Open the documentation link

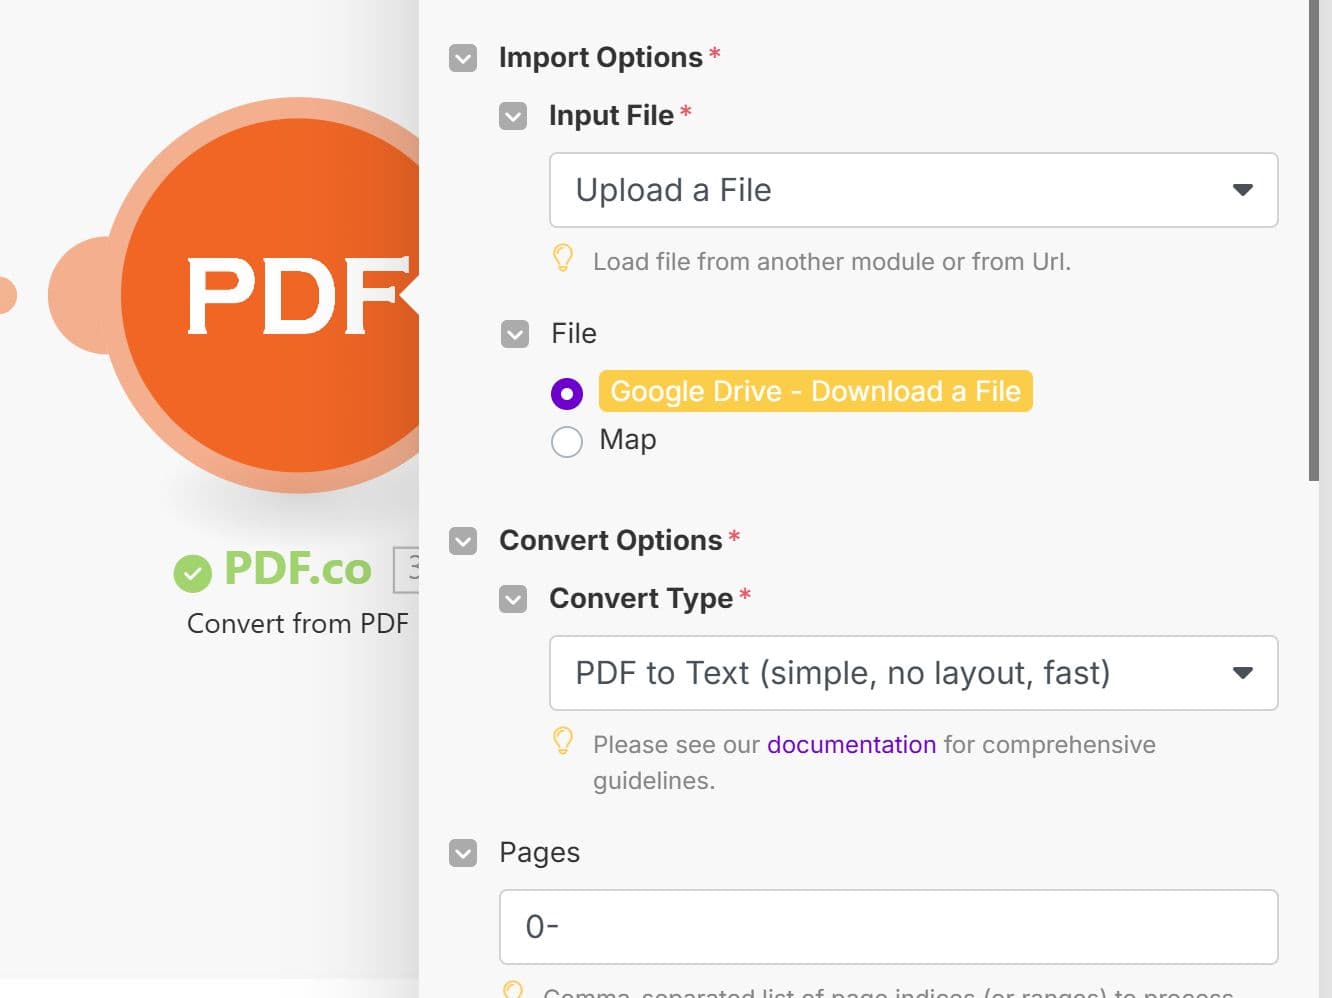pos(851,744)
